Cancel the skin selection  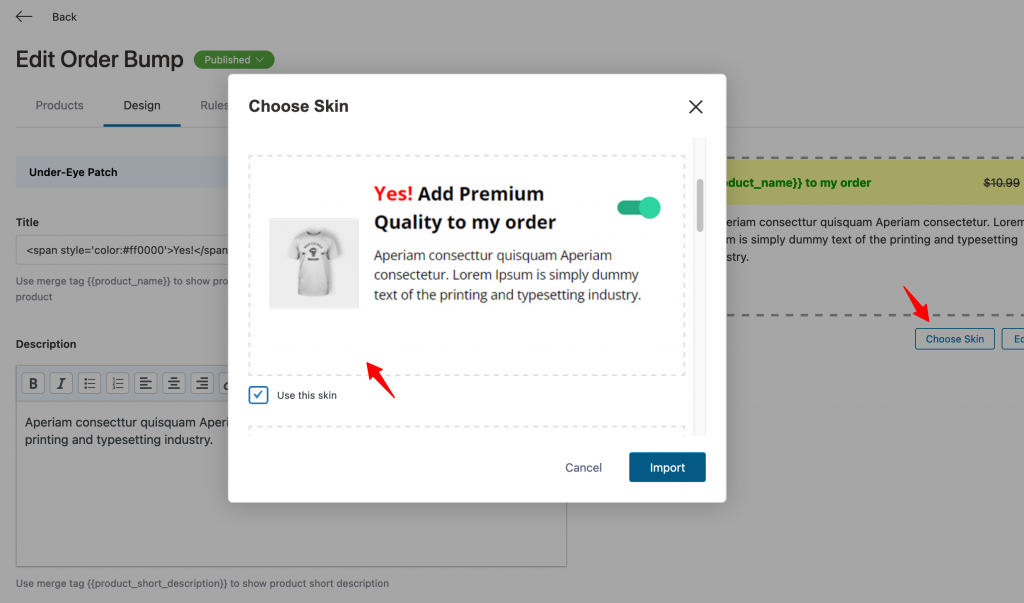pyautogui.click(x=583, y=467)
